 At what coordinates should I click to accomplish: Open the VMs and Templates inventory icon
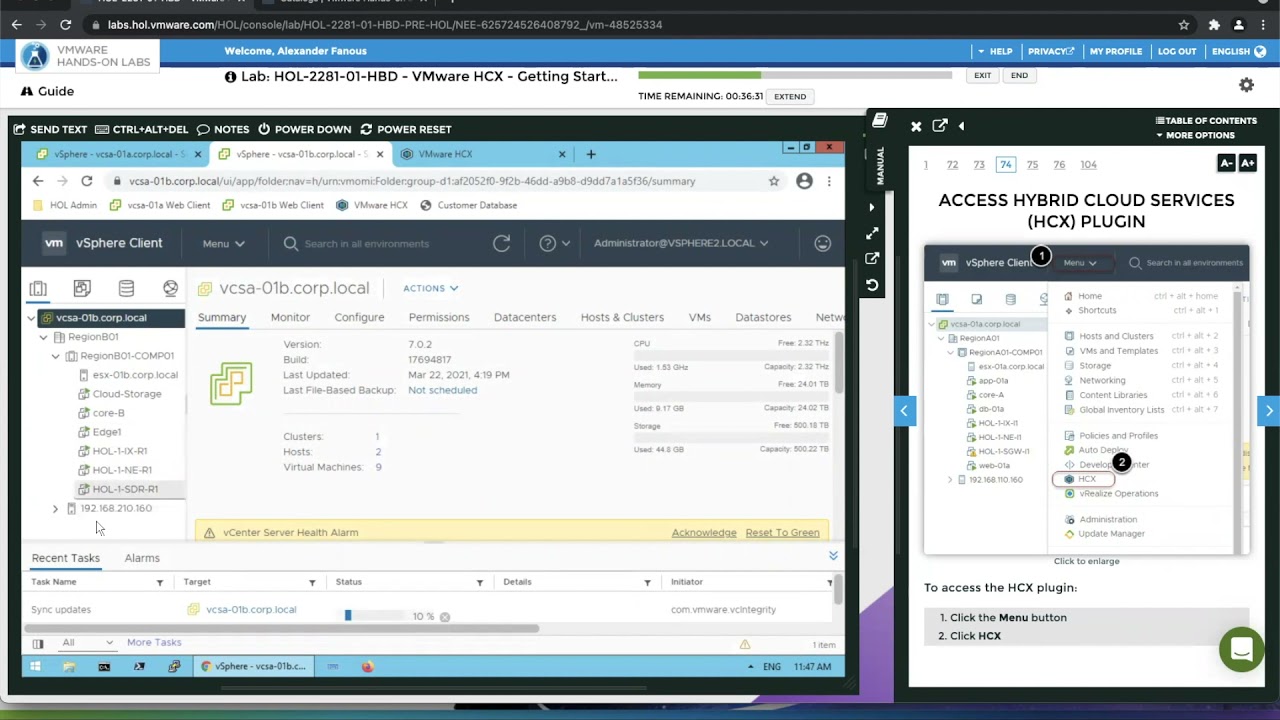click(x=82, y=288)
